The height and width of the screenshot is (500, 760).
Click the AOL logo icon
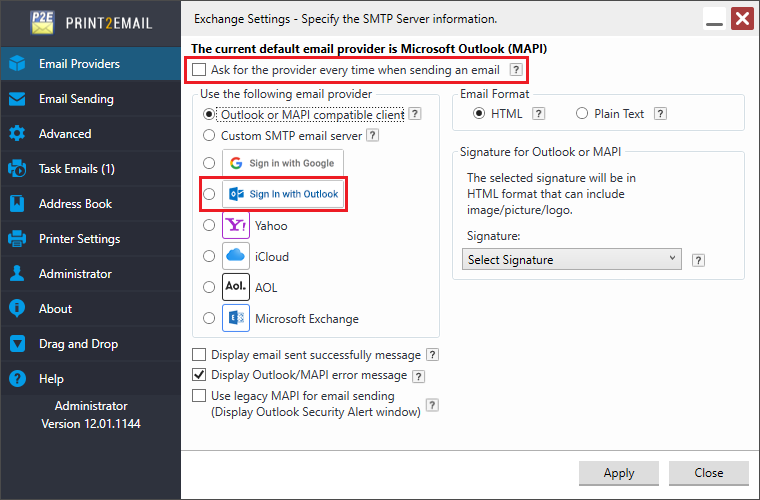point(236,287)
